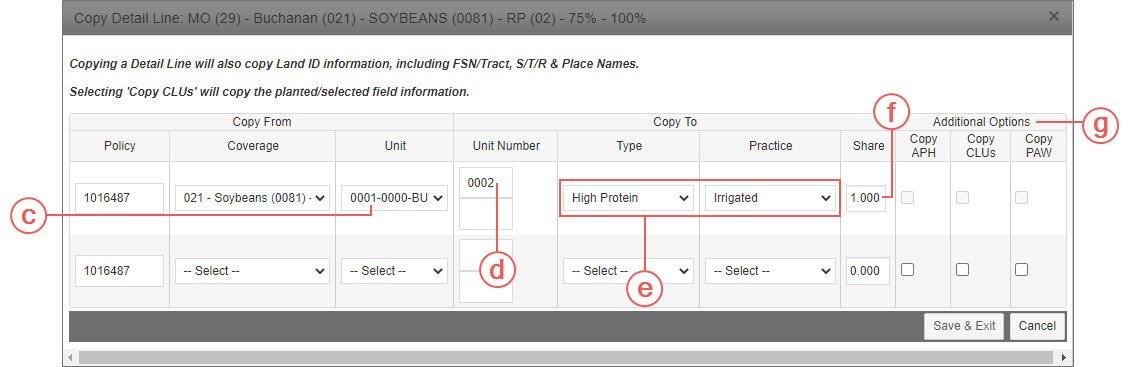Image resolution: width=1130 pixels, height=367 pixels.
Task: Enable Copy PAW in second row
Action: pyautogui.click(x=1021, y=270)
